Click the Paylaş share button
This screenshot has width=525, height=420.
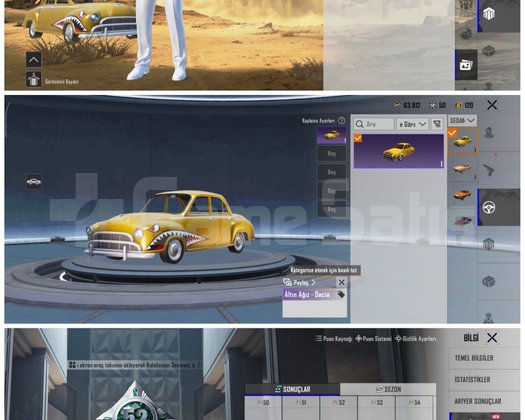(x=300, y=283)
